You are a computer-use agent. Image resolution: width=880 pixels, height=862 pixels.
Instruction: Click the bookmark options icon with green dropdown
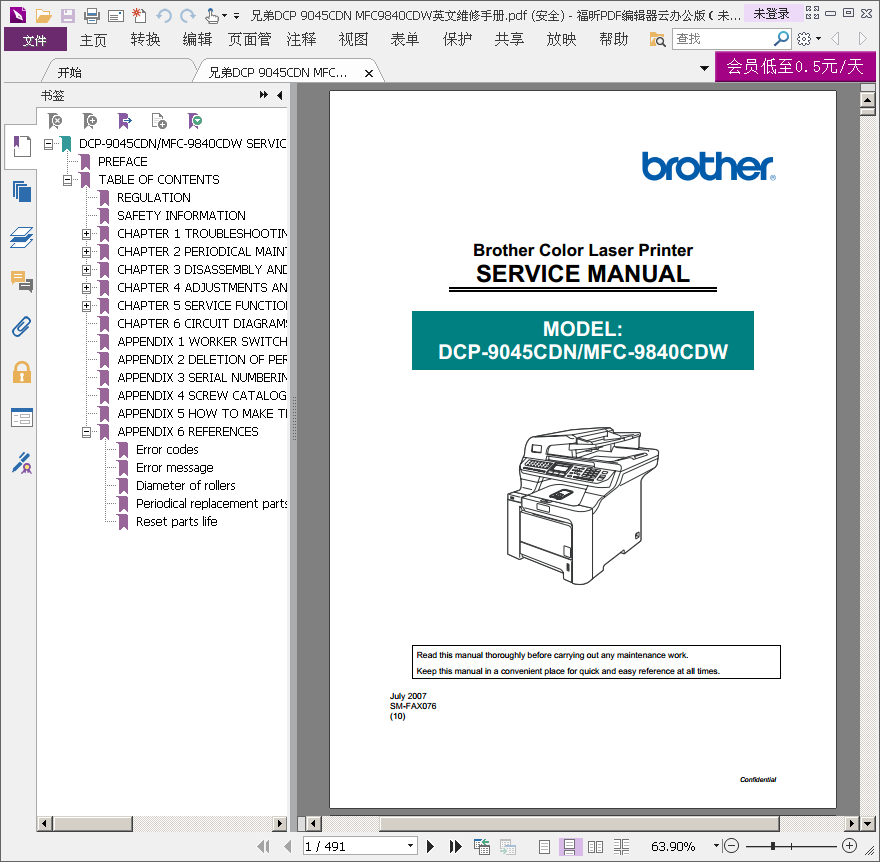pos(195,121)
